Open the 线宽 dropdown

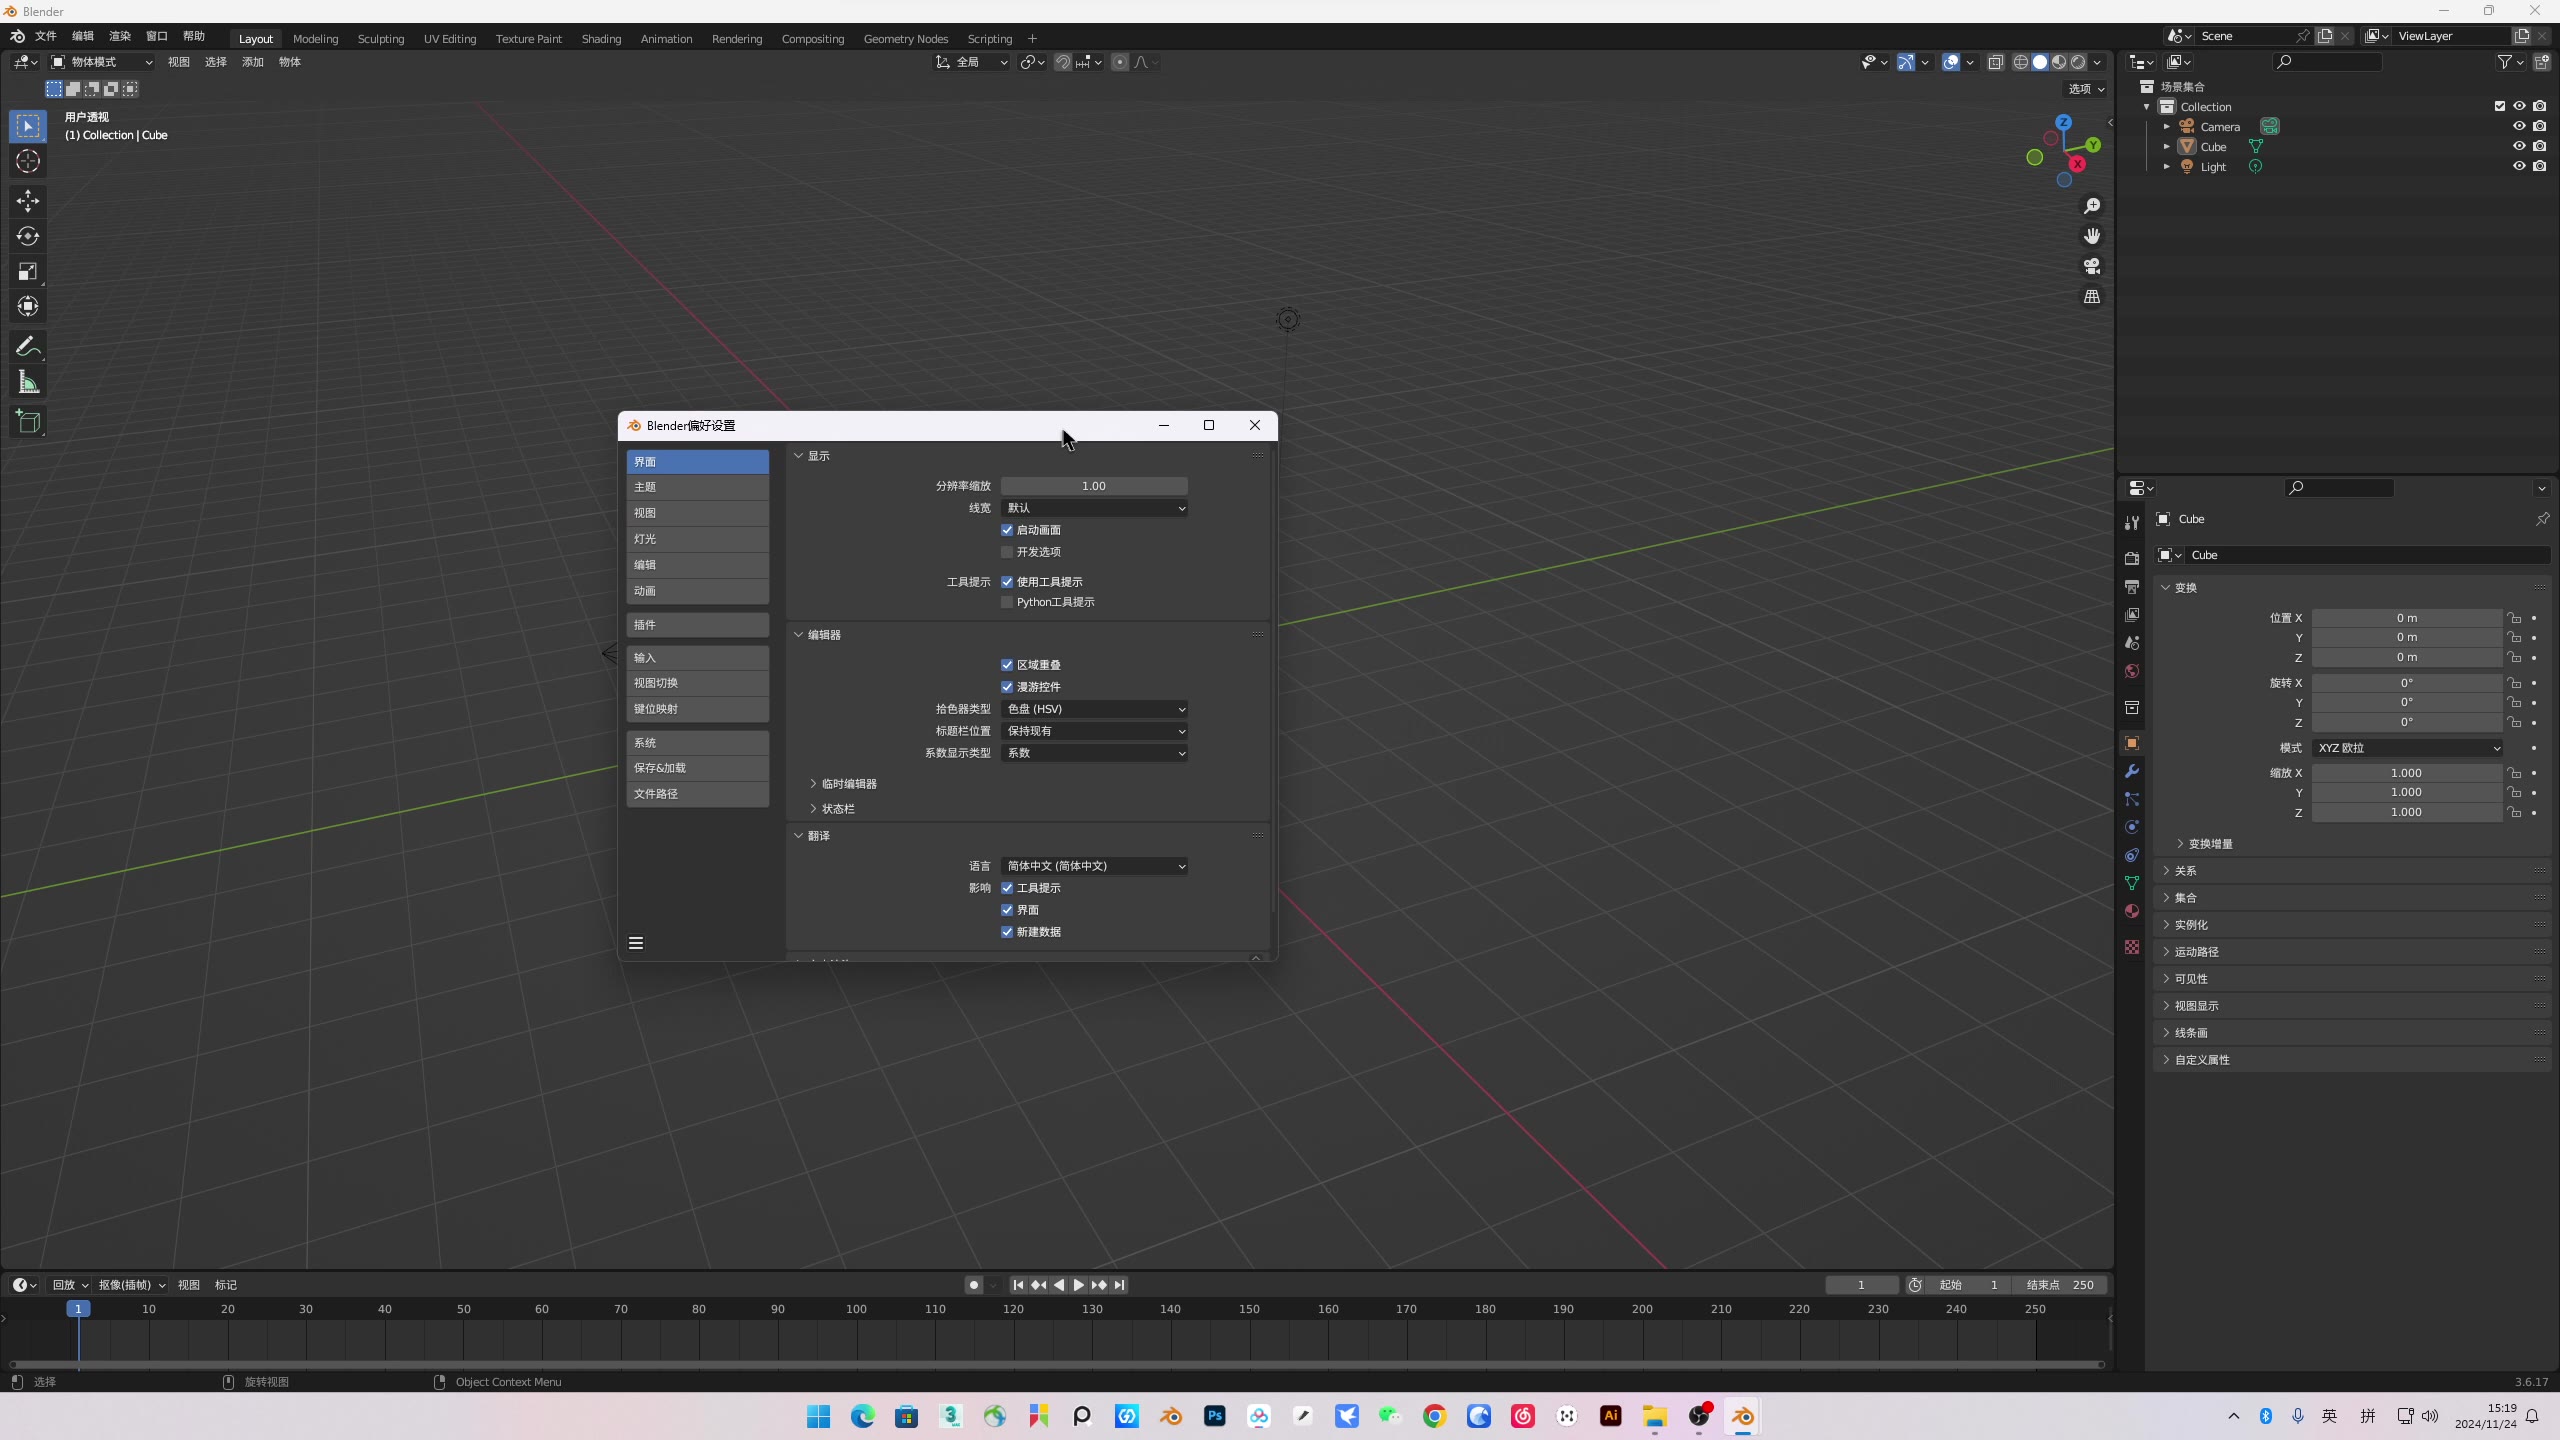pyautogui.click(x=1094, y=508)
